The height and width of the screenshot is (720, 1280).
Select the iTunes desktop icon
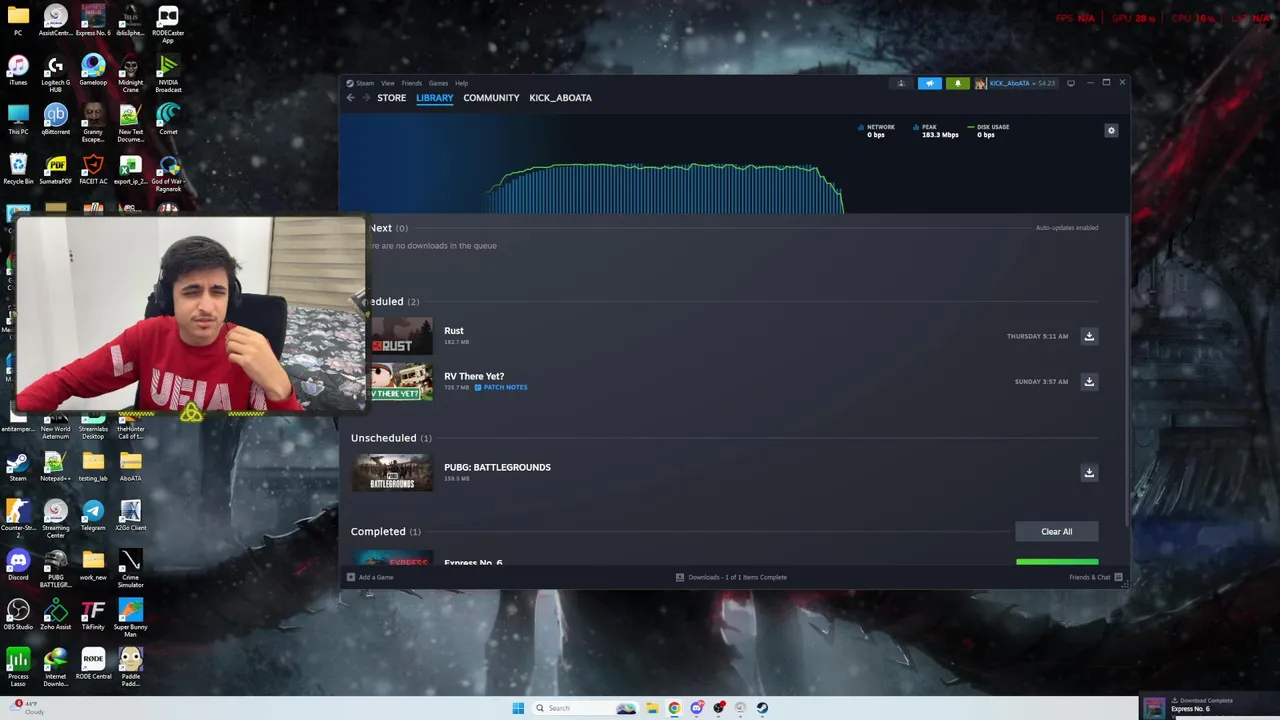pos(18,70)
